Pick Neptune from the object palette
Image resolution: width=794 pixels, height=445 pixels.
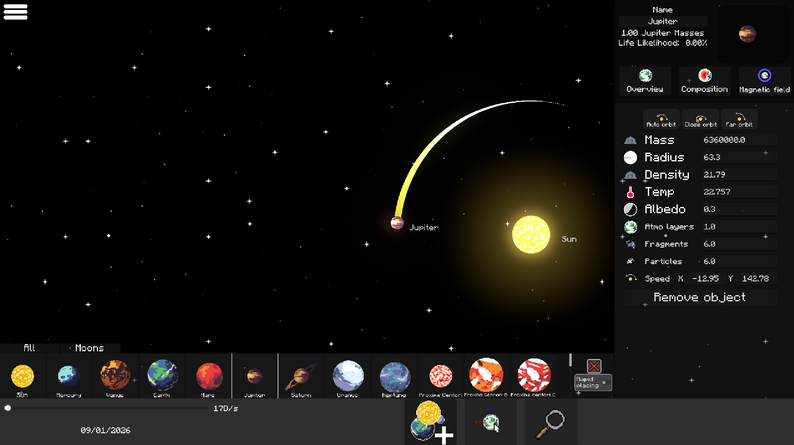pos(394,377)
